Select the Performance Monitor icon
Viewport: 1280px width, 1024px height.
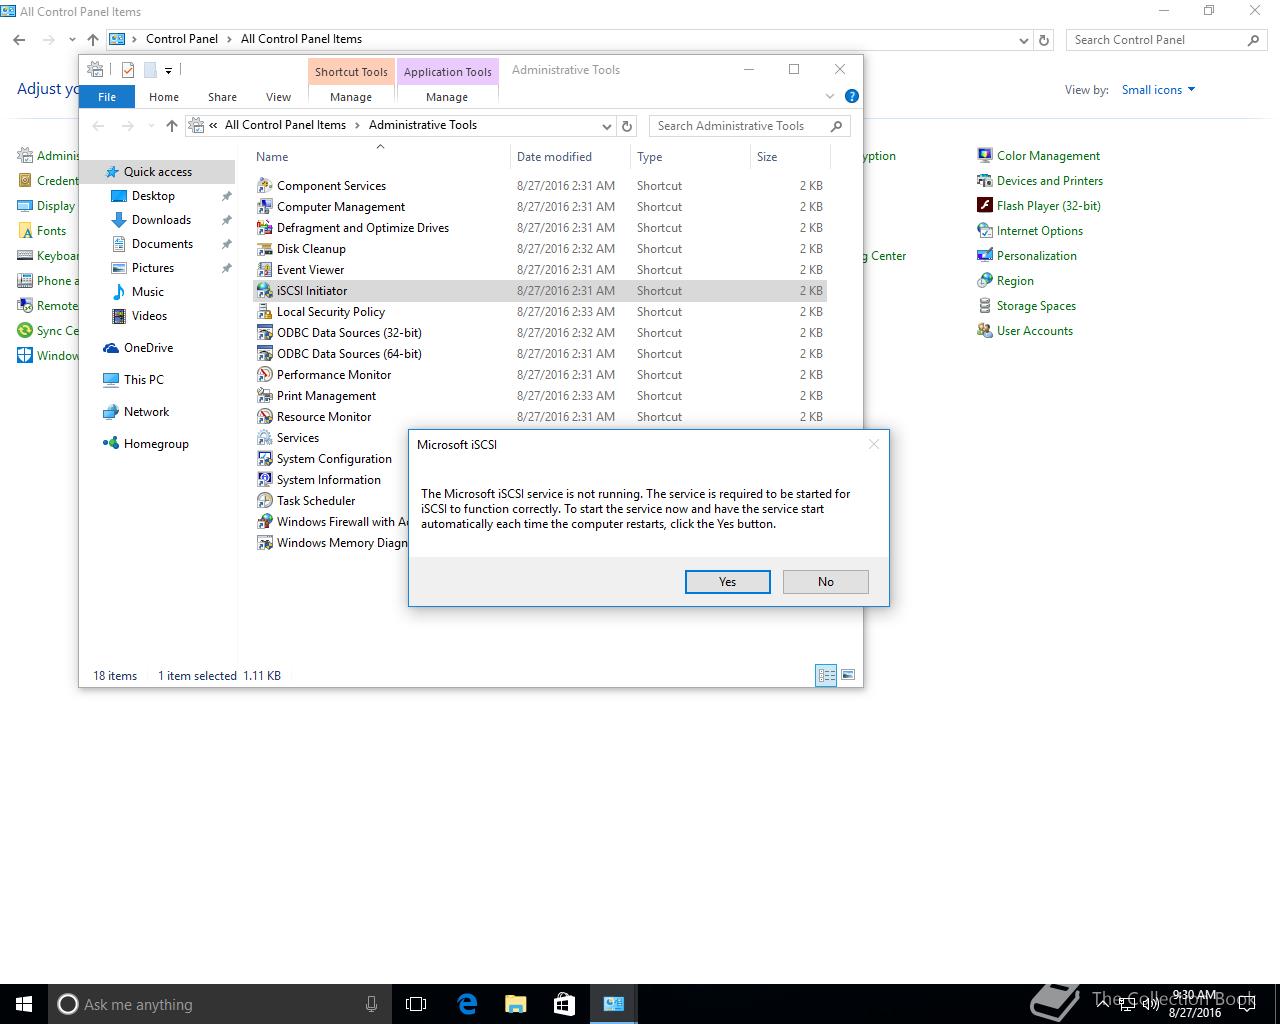pyautogui.click(x=265, y=375)
